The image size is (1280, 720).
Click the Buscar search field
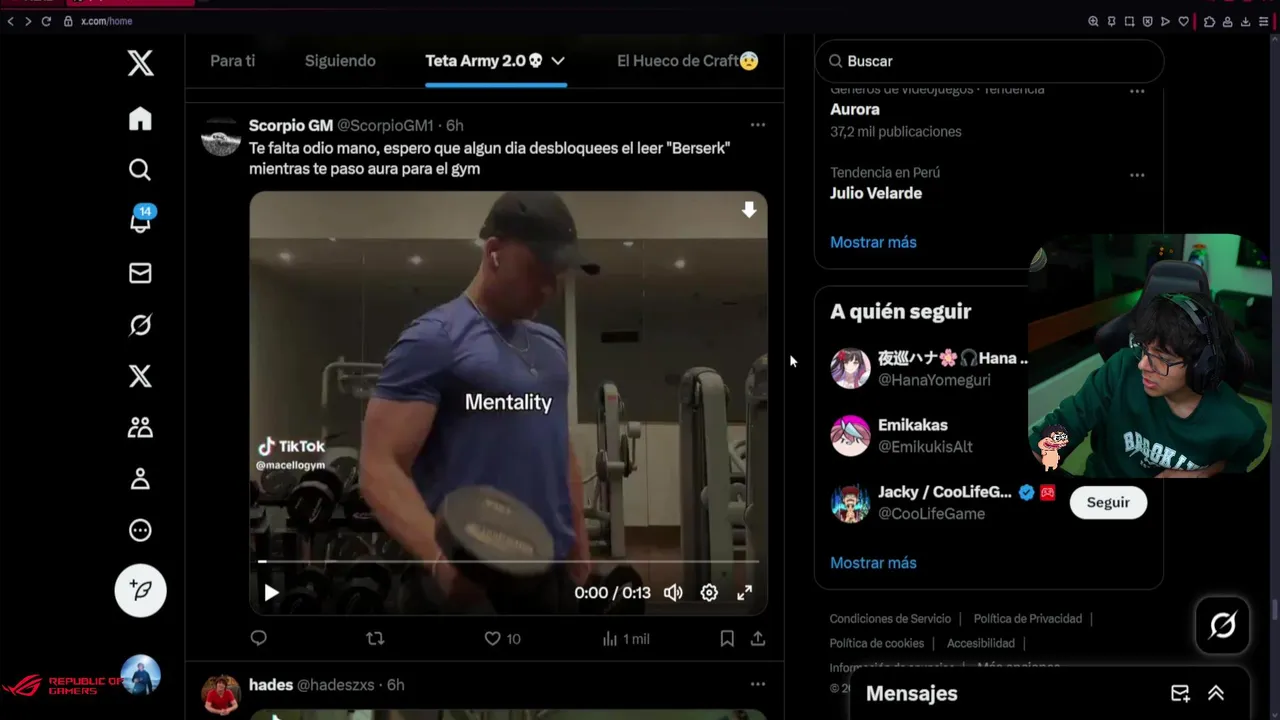989,61
